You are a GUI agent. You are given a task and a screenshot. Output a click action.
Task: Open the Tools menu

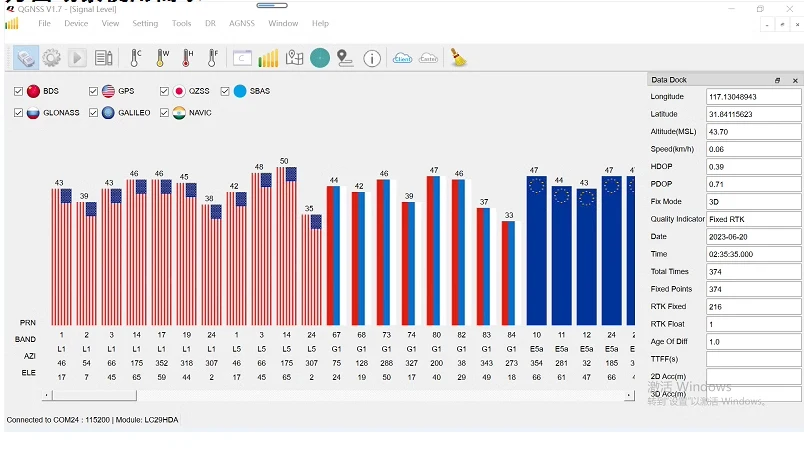click(x=181, y=23)
